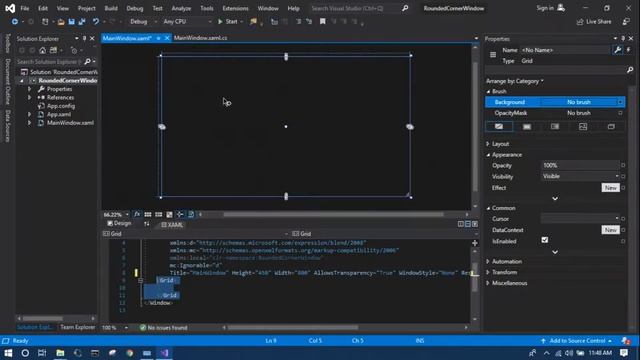
Task: Click the Open File folder icon
Action: pos(61,22)
